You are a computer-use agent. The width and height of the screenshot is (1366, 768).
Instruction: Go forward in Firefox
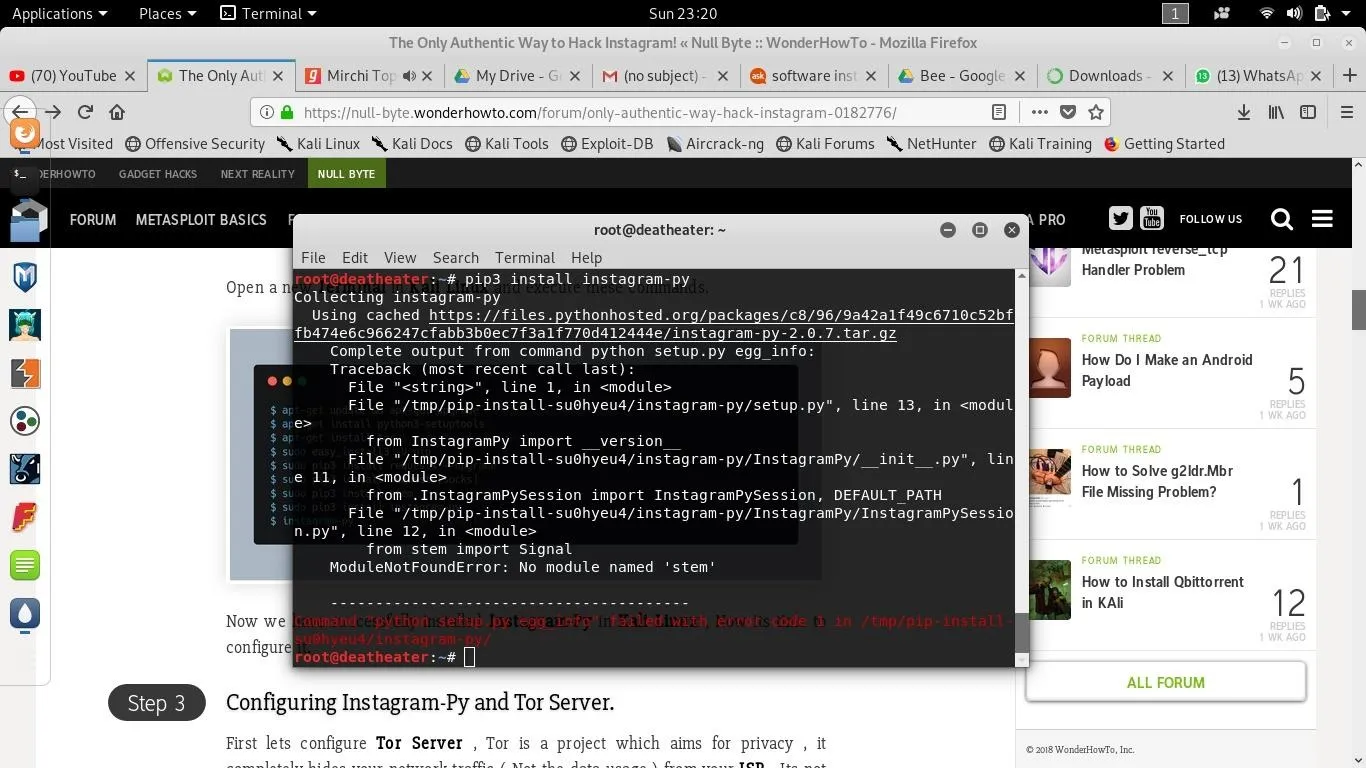[x=53, y=112]
